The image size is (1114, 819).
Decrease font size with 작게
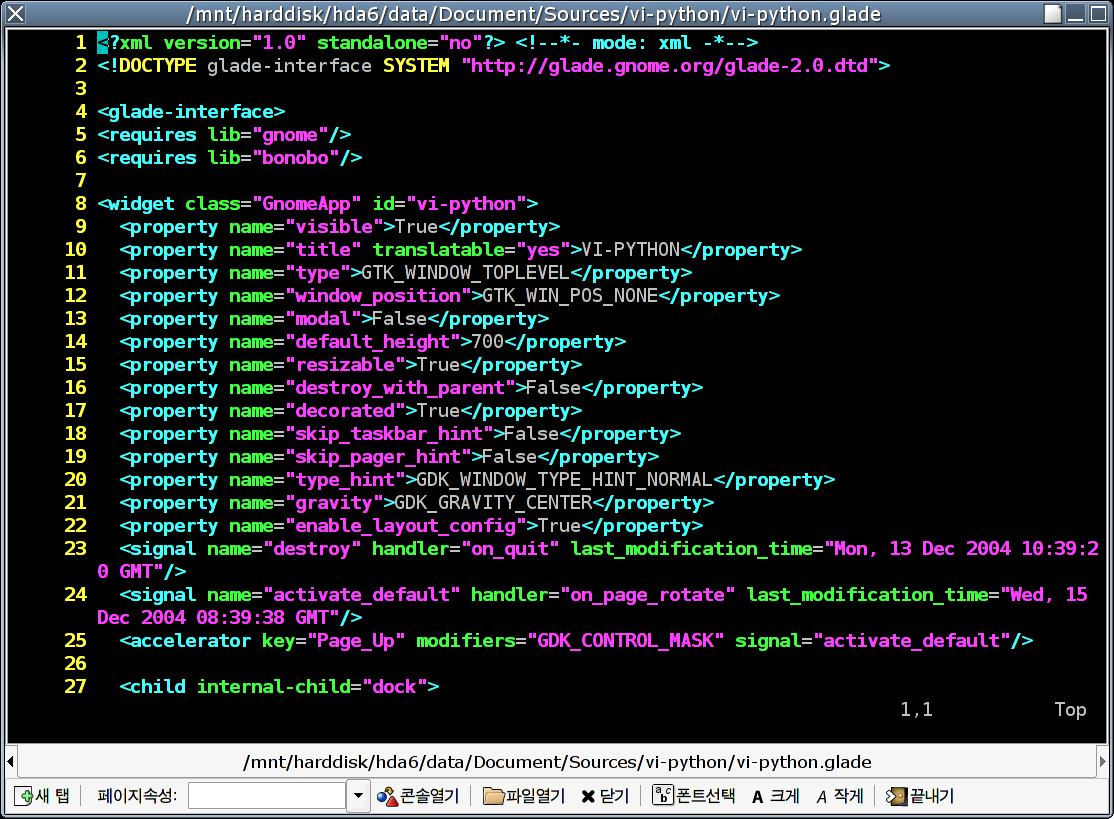839,796
